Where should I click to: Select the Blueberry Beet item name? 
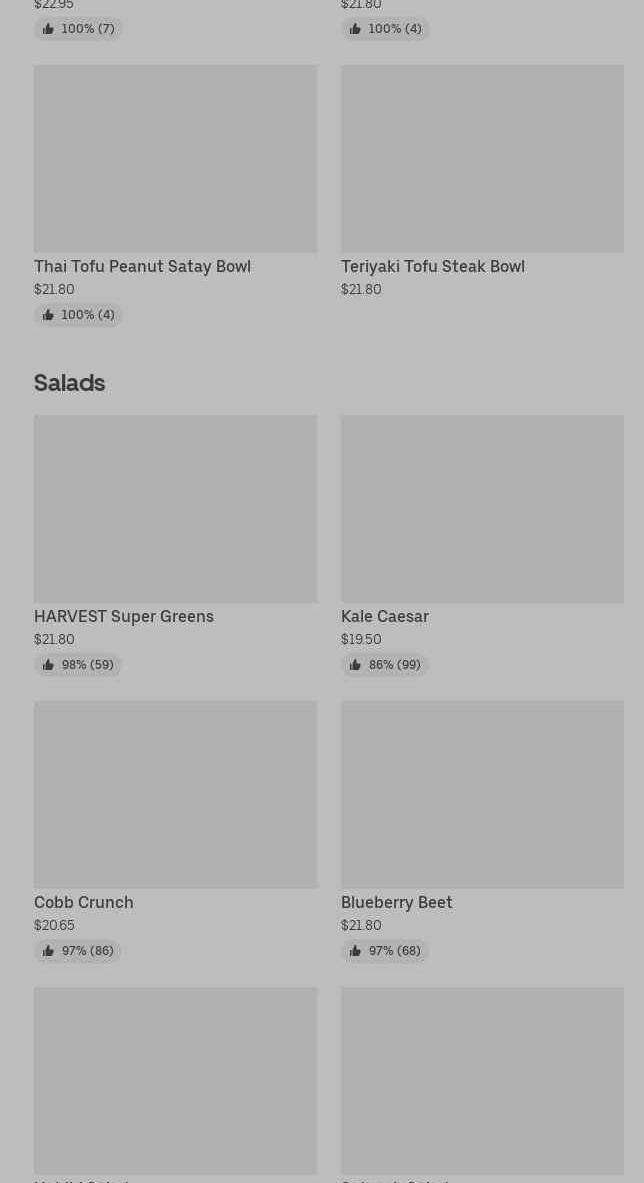(396, 903)
